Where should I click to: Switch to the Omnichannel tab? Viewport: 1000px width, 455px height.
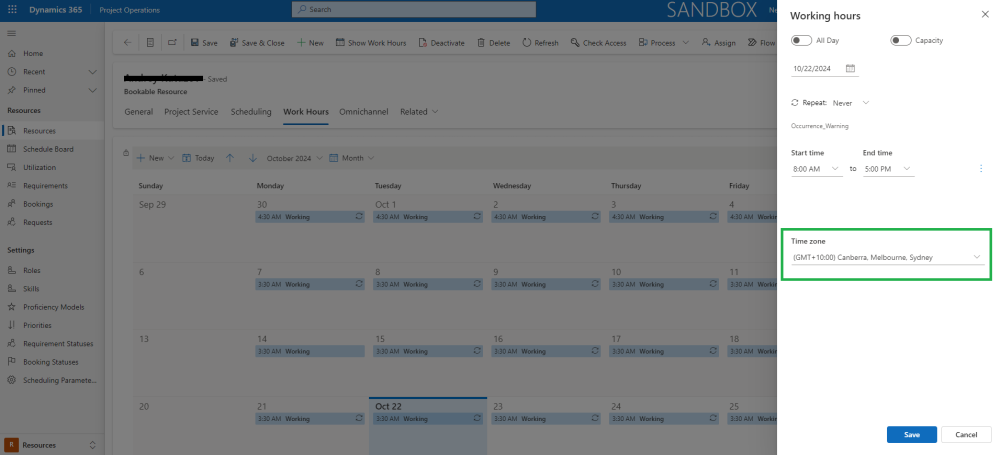[x=364, y=112]
